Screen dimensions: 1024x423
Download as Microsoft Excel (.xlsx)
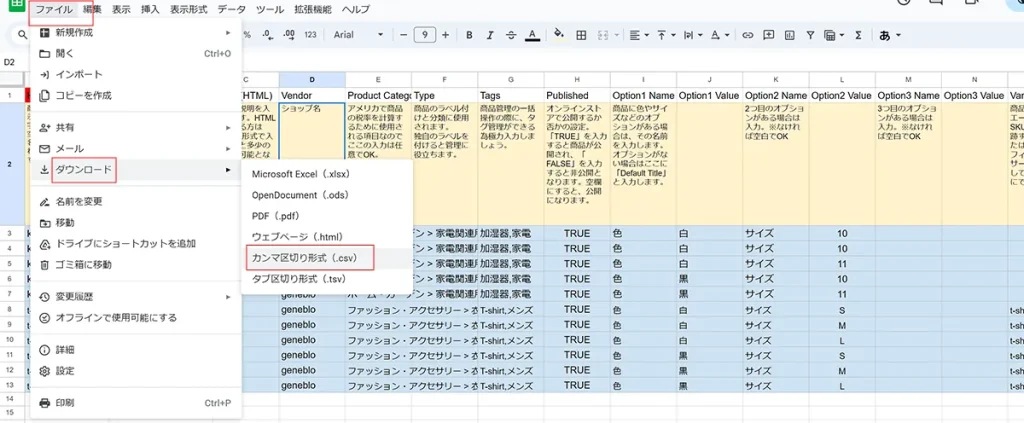327,174
